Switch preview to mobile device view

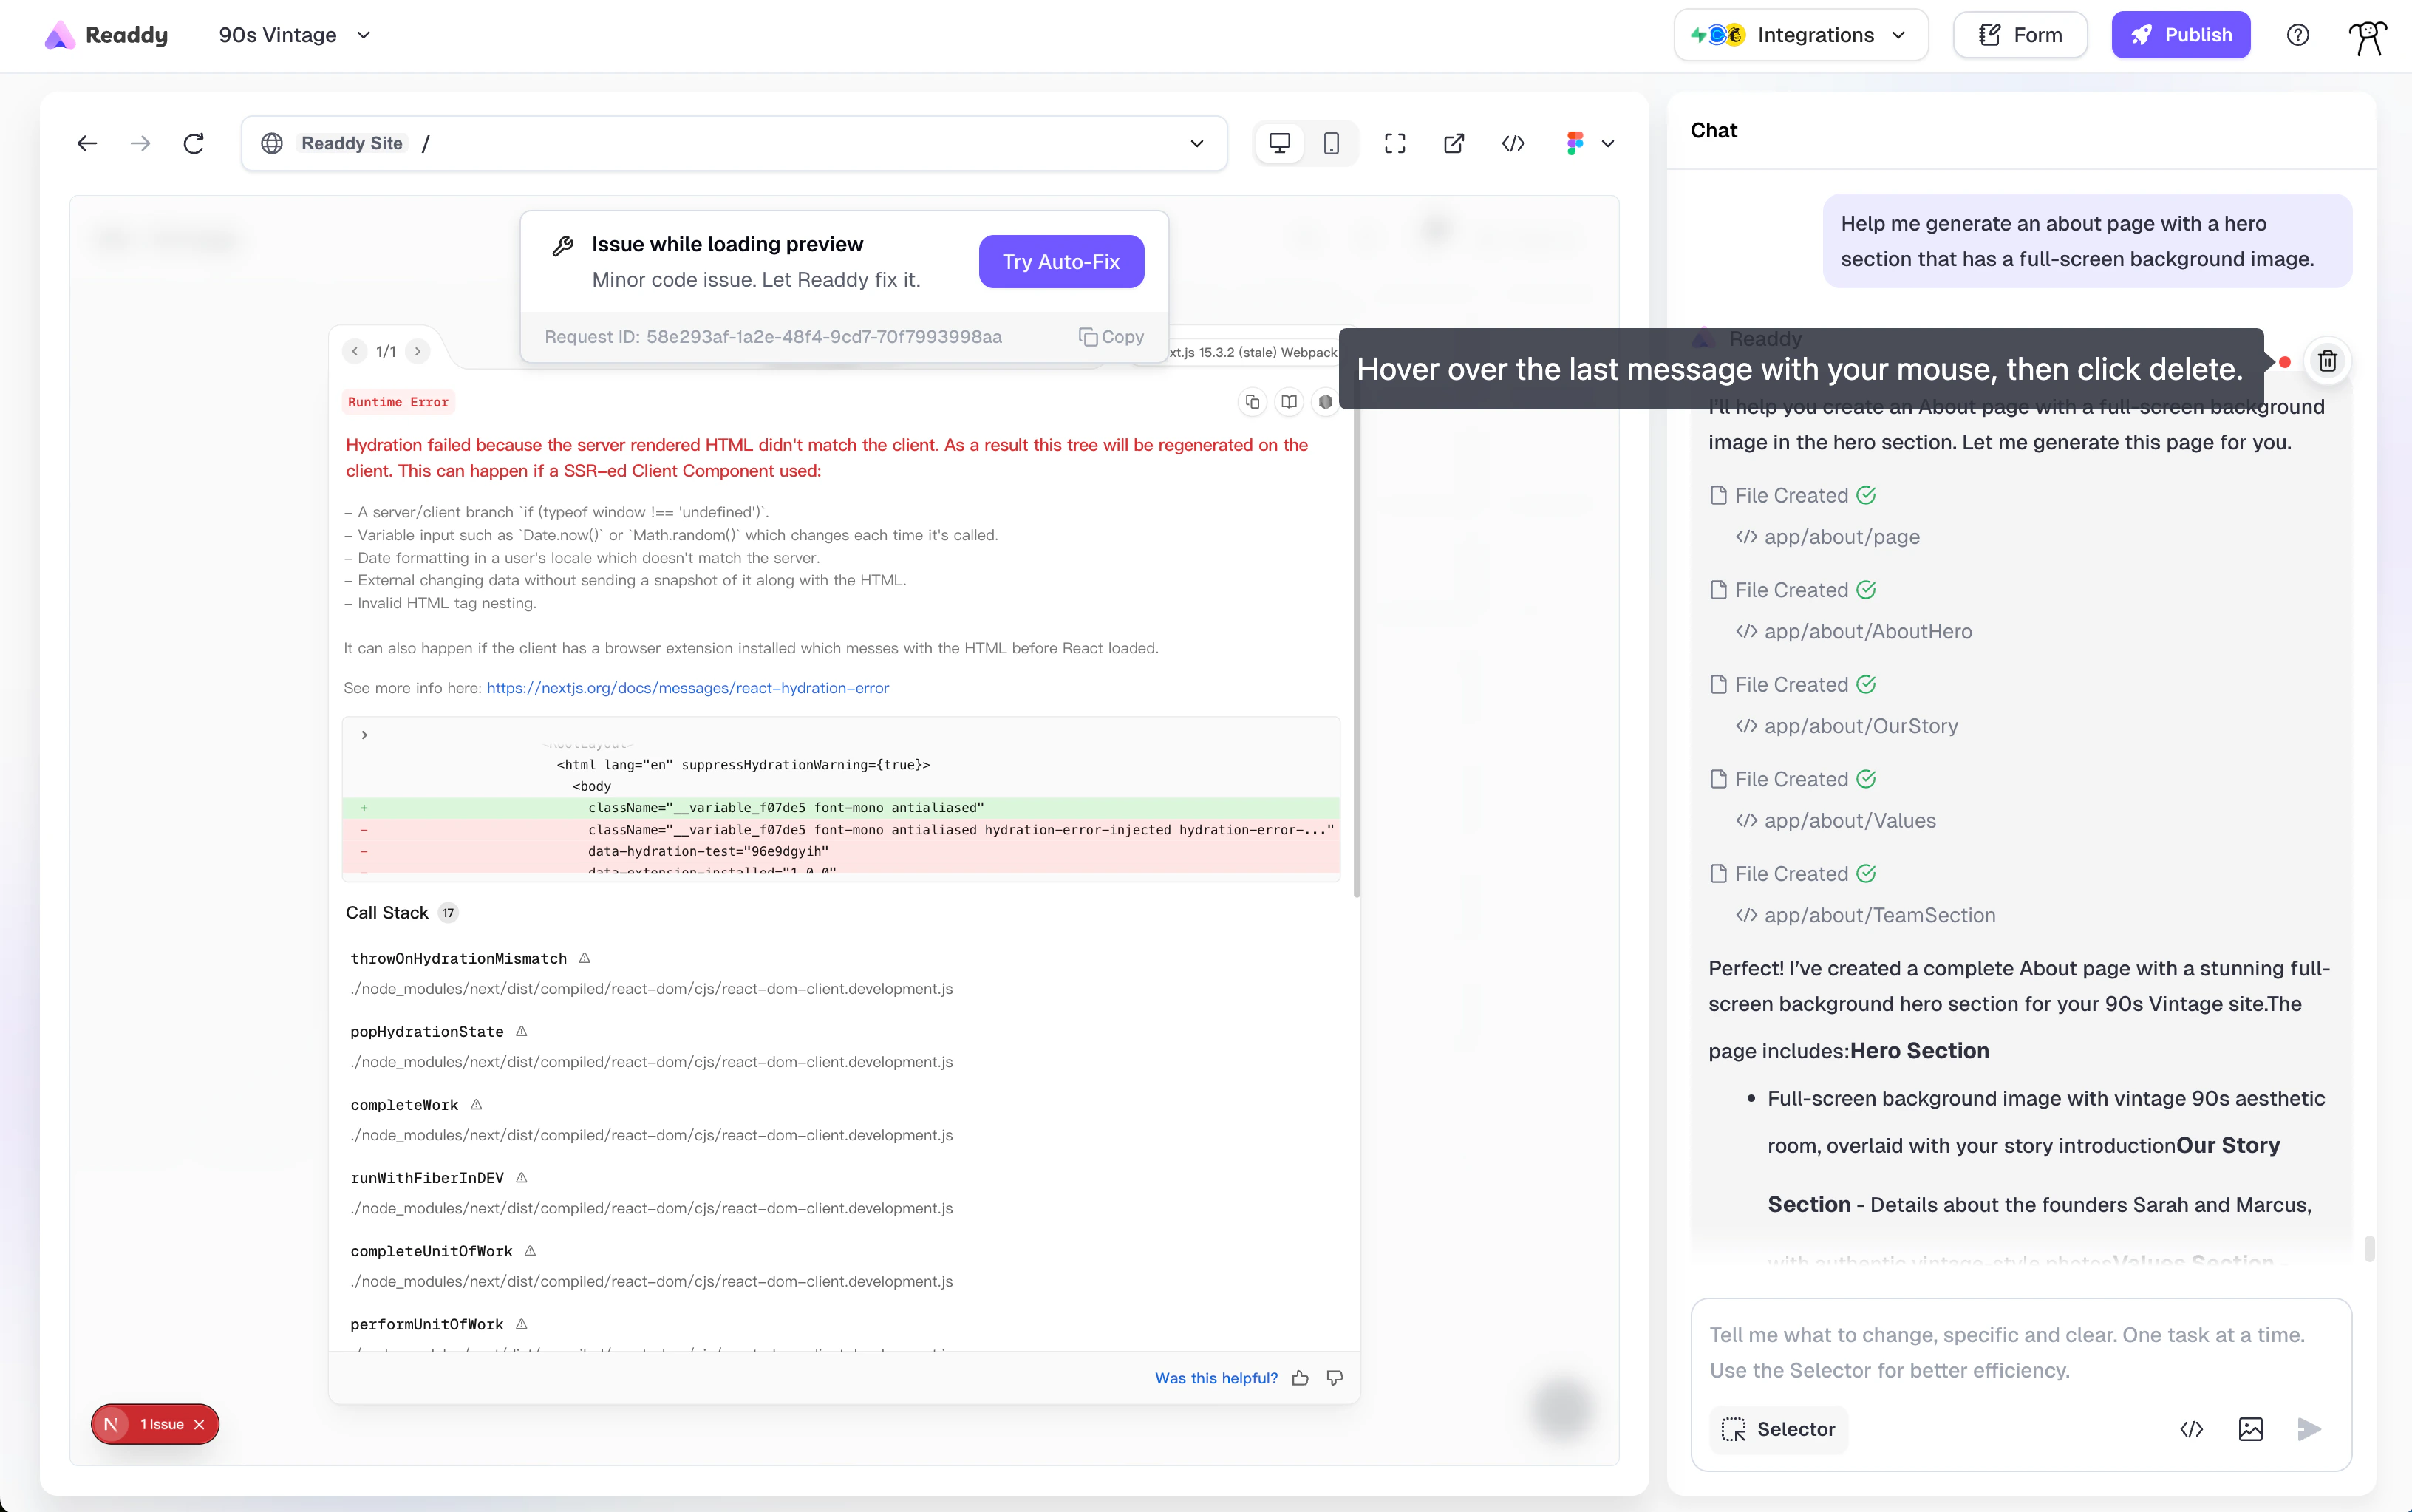pos(1331,144)
